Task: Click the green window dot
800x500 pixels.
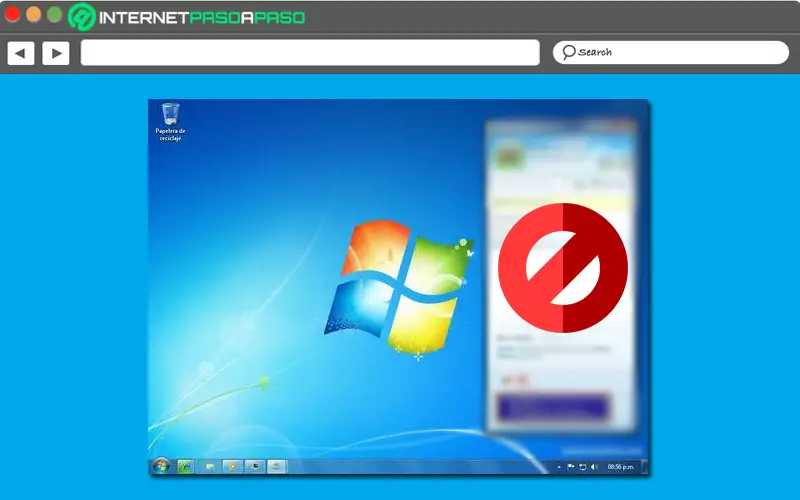Action: click(54, 14)
